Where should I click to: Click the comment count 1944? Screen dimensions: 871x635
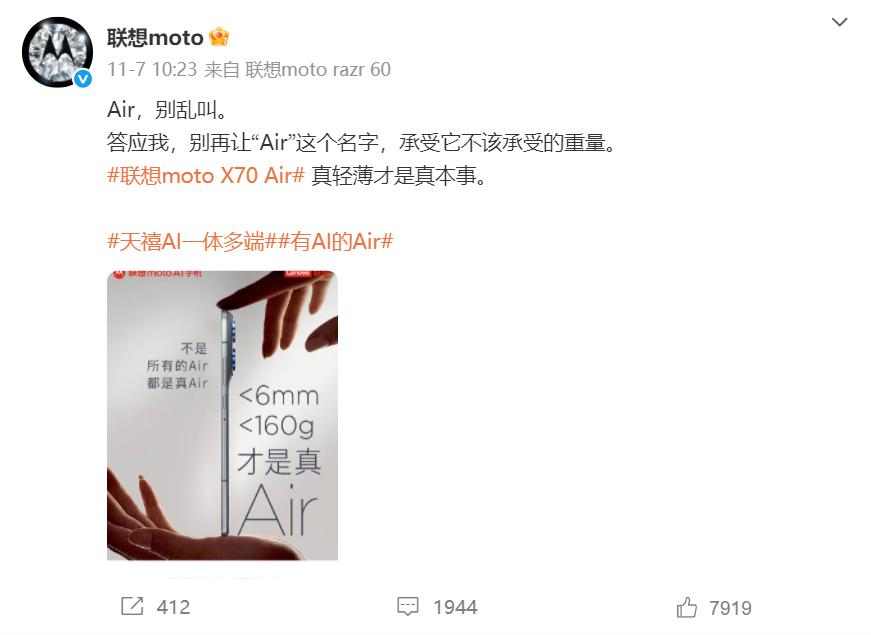[x=455, y=607]
